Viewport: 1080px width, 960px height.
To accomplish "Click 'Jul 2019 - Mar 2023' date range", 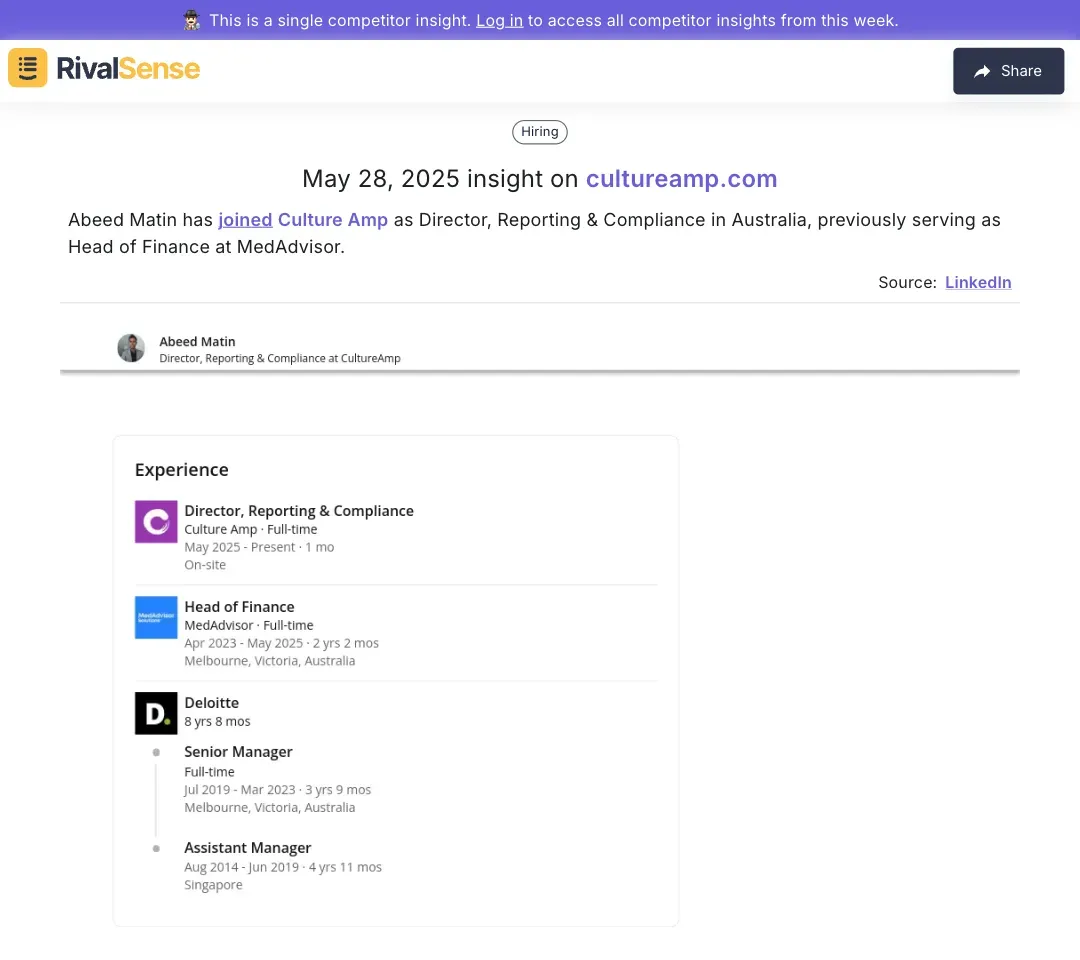I will tap(240, 789).
